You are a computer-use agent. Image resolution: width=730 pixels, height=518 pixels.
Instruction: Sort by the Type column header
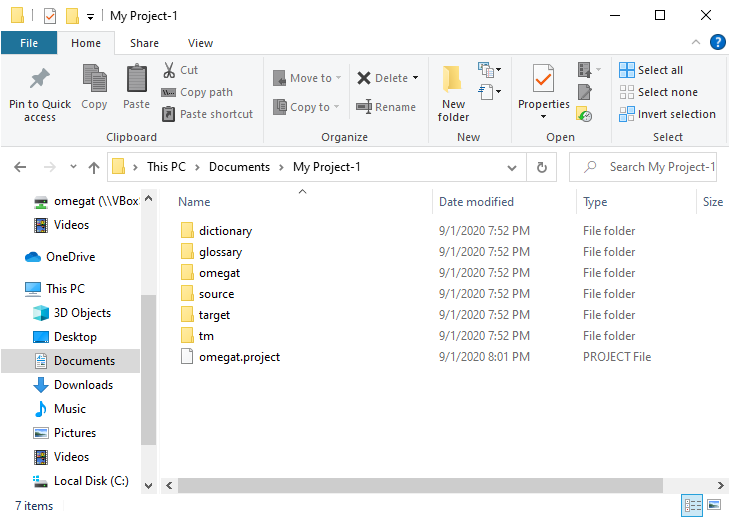[595, 202]
